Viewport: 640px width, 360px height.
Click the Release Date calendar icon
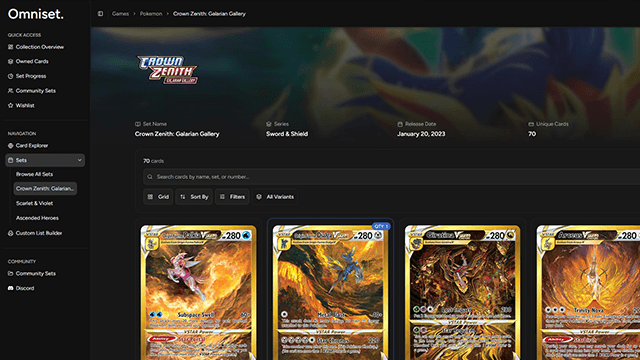click(x=400, y=124)
